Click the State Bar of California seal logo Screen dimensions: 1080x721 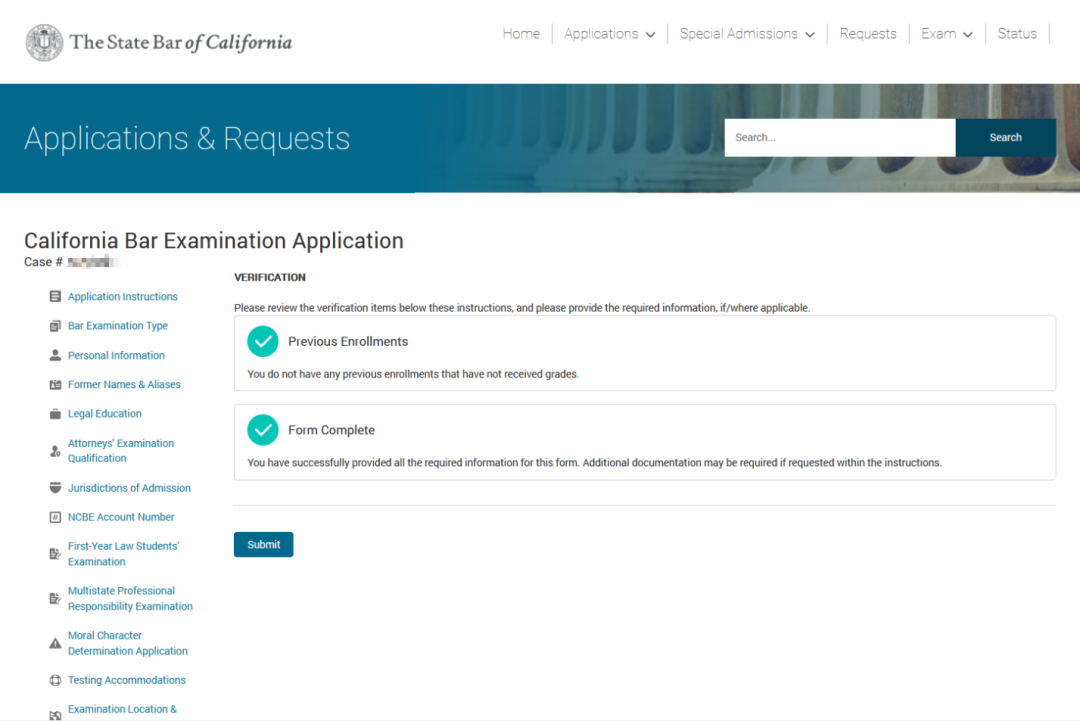44,43
